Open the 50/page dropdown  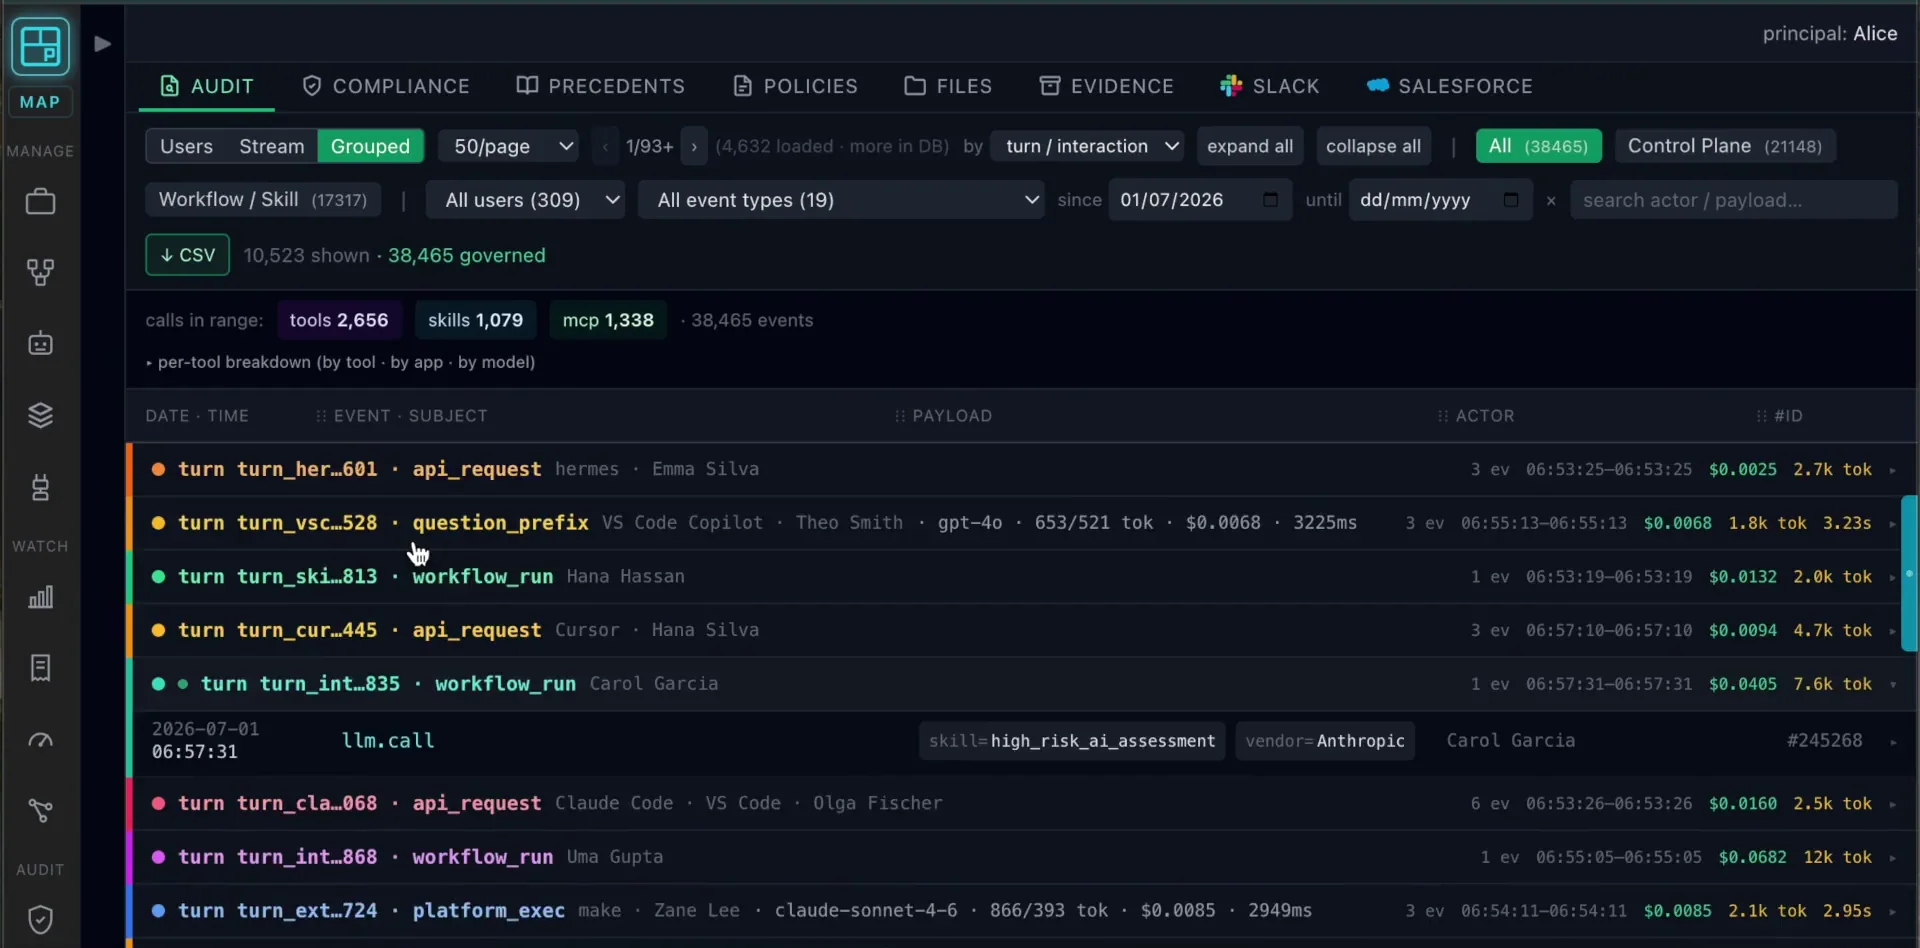click(x=510, y=146)
